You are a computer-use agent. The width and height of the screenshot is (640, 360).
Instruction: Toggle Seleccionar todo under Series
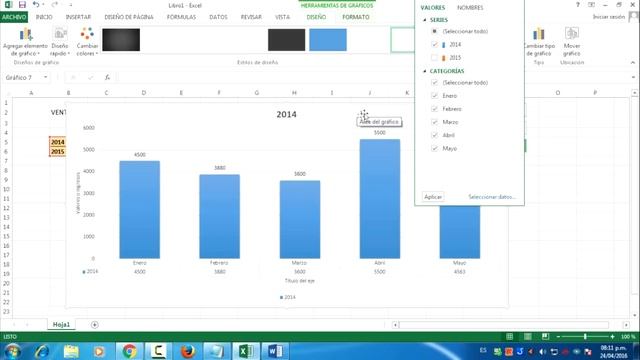tap(434, 31)
